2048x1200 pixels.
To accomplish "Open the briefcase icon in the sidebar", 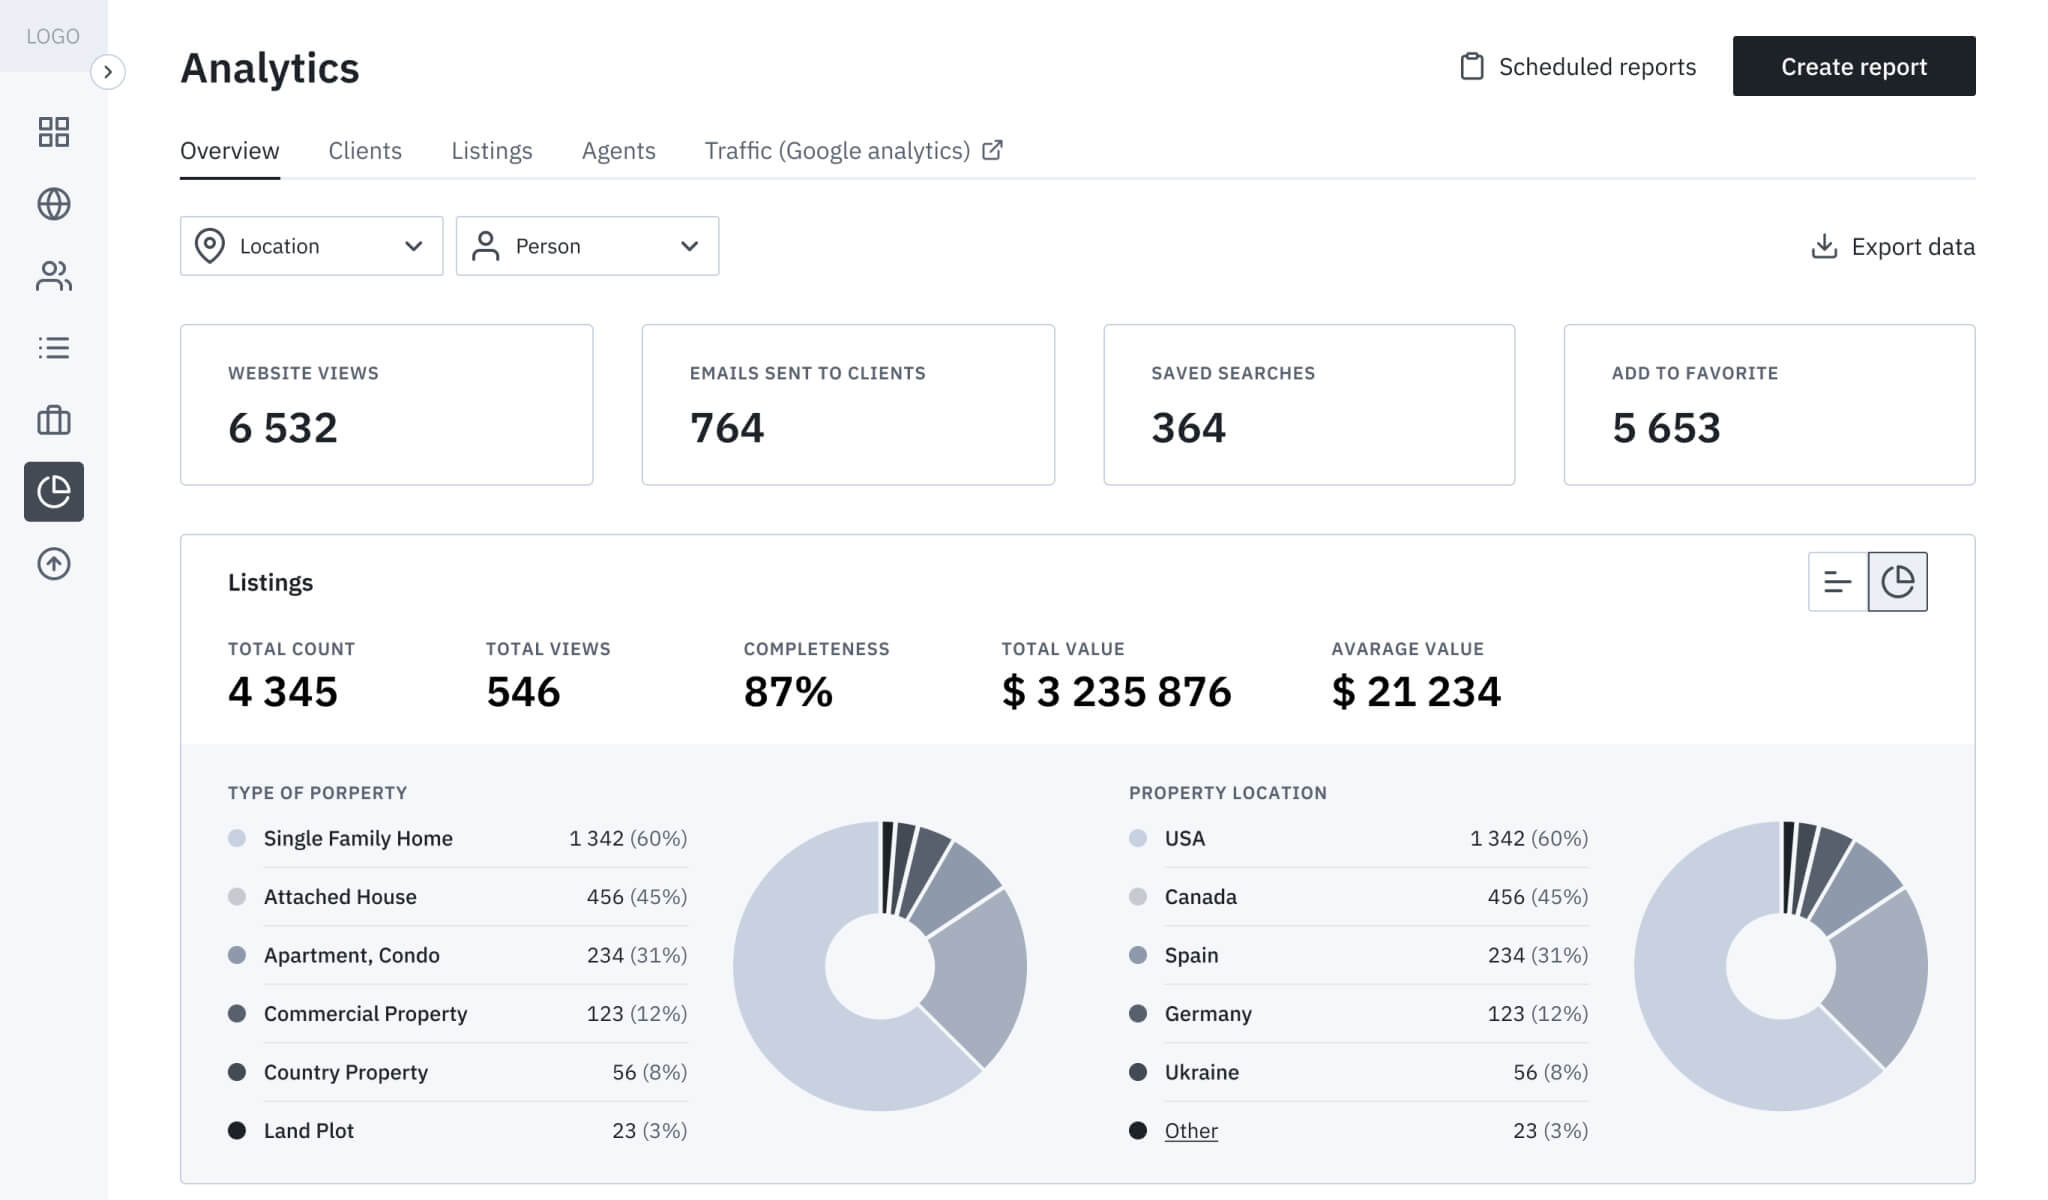I will coord(54,420).
